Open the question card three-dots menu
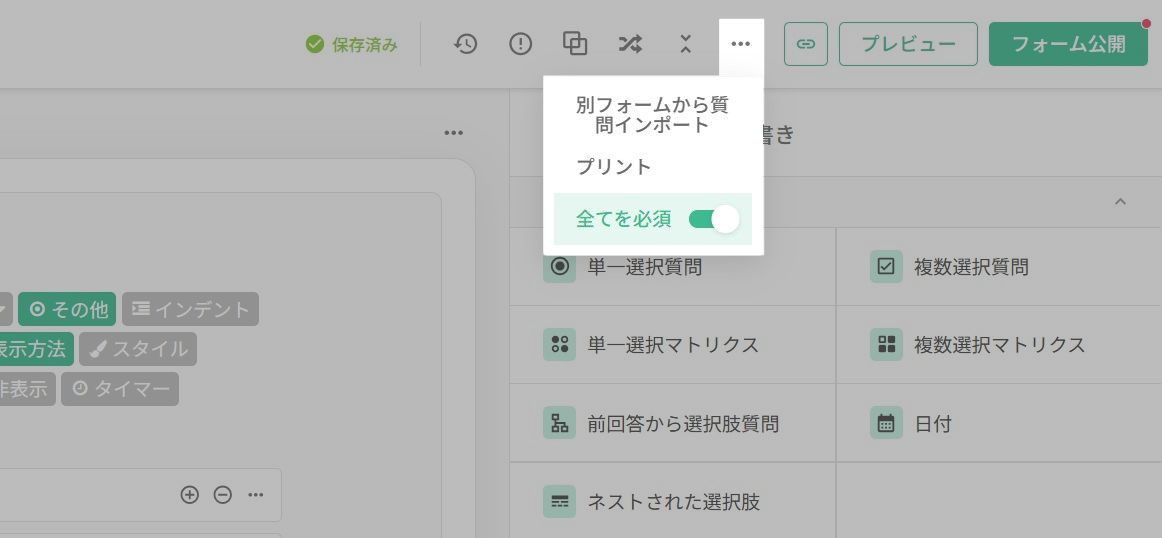The height and width of the screenshot is (538, 1162). (454, 133)
